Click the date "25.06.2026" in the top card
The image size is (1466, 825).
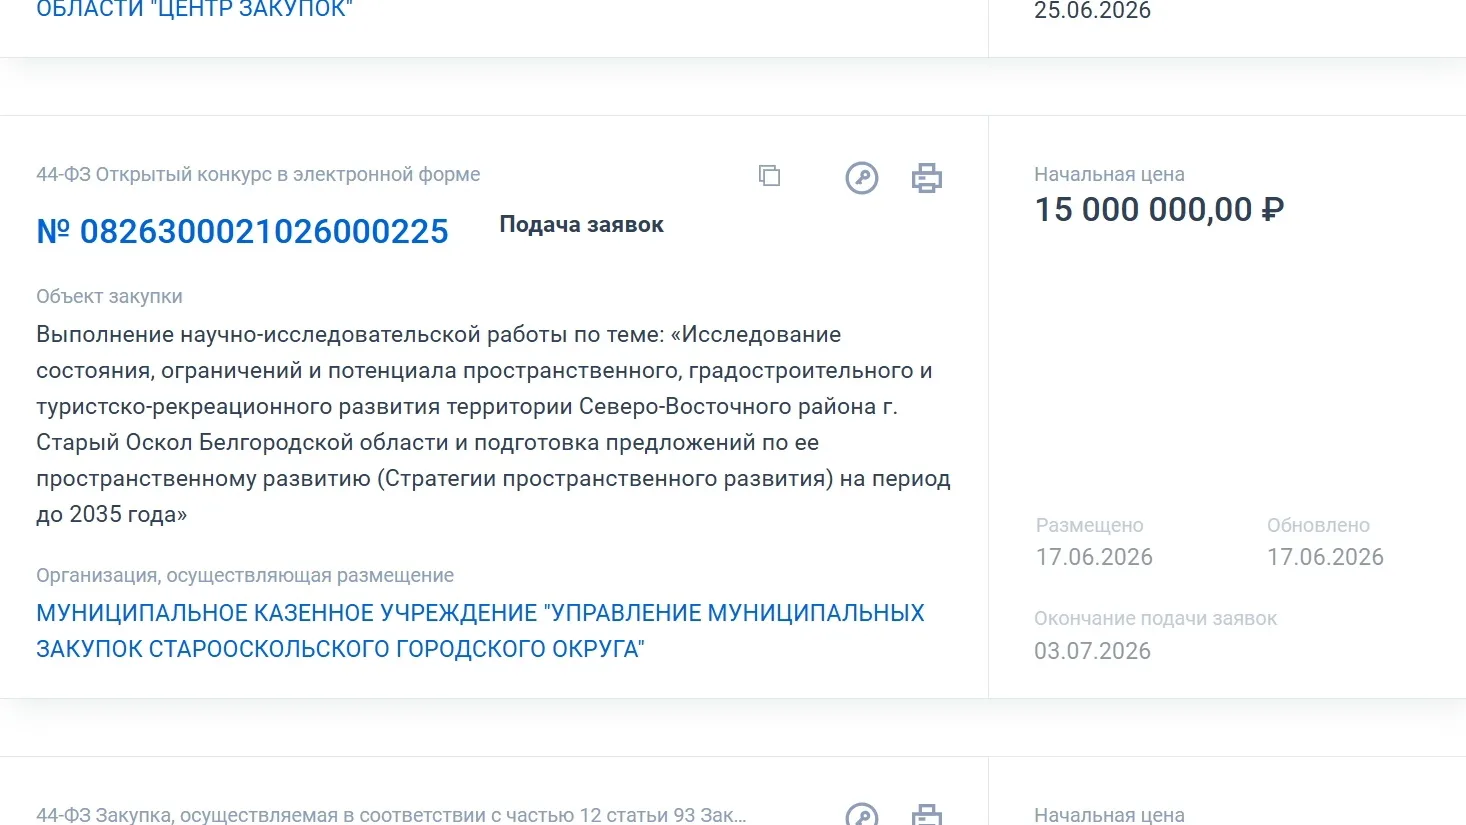coord(1092,11)
